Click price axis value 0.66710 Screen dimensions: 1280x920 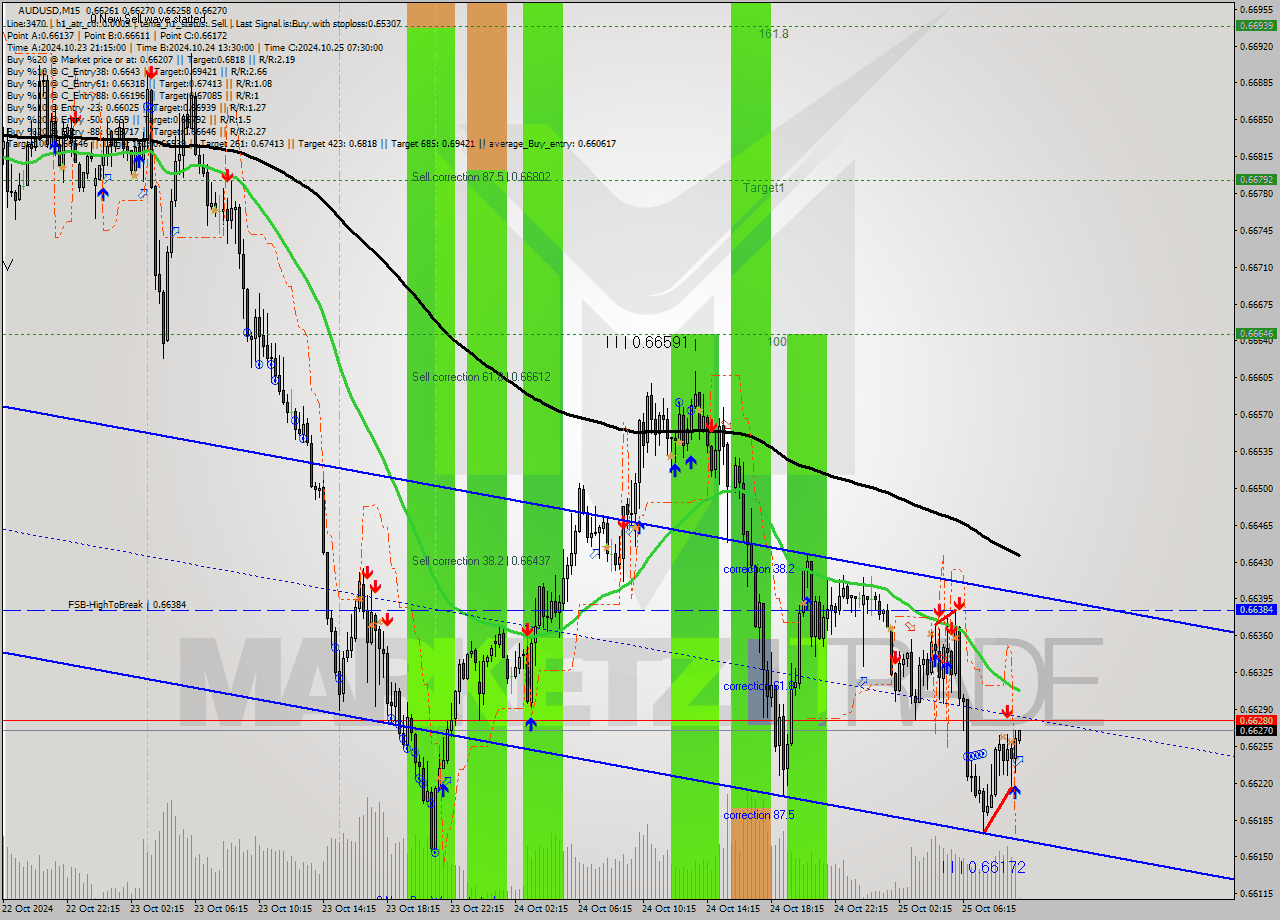1255,267
